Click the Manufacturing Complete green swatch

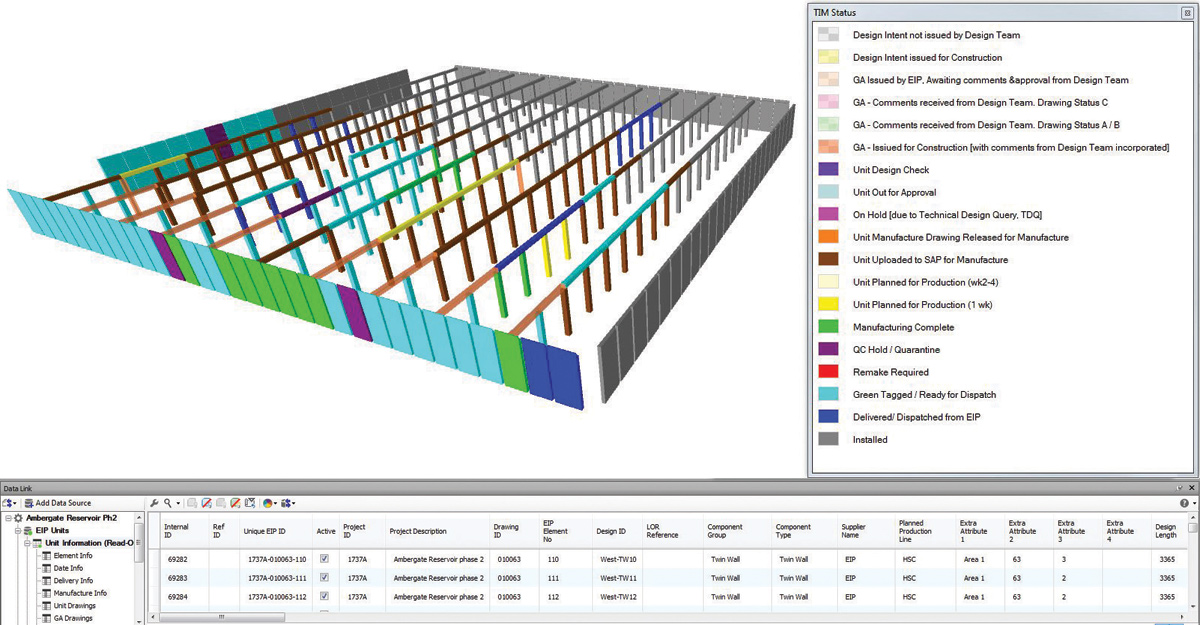tap(827, 327)
